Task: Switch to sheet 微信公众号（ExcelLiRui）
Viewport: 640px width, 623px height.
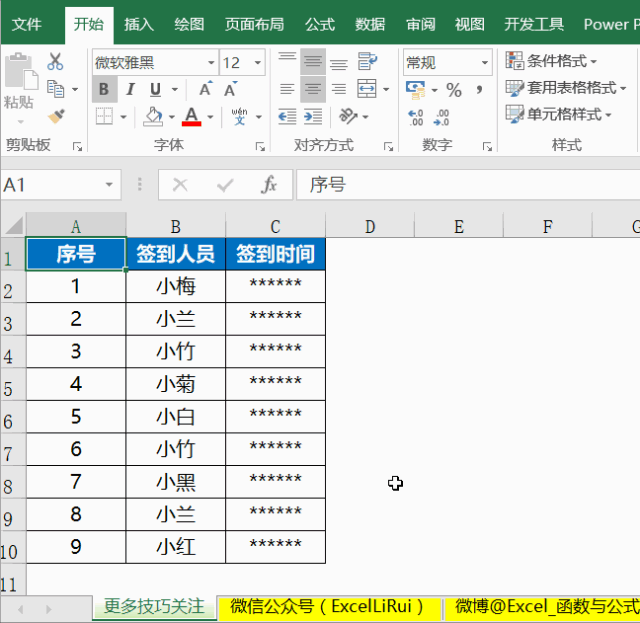Action: coord(329,607)
